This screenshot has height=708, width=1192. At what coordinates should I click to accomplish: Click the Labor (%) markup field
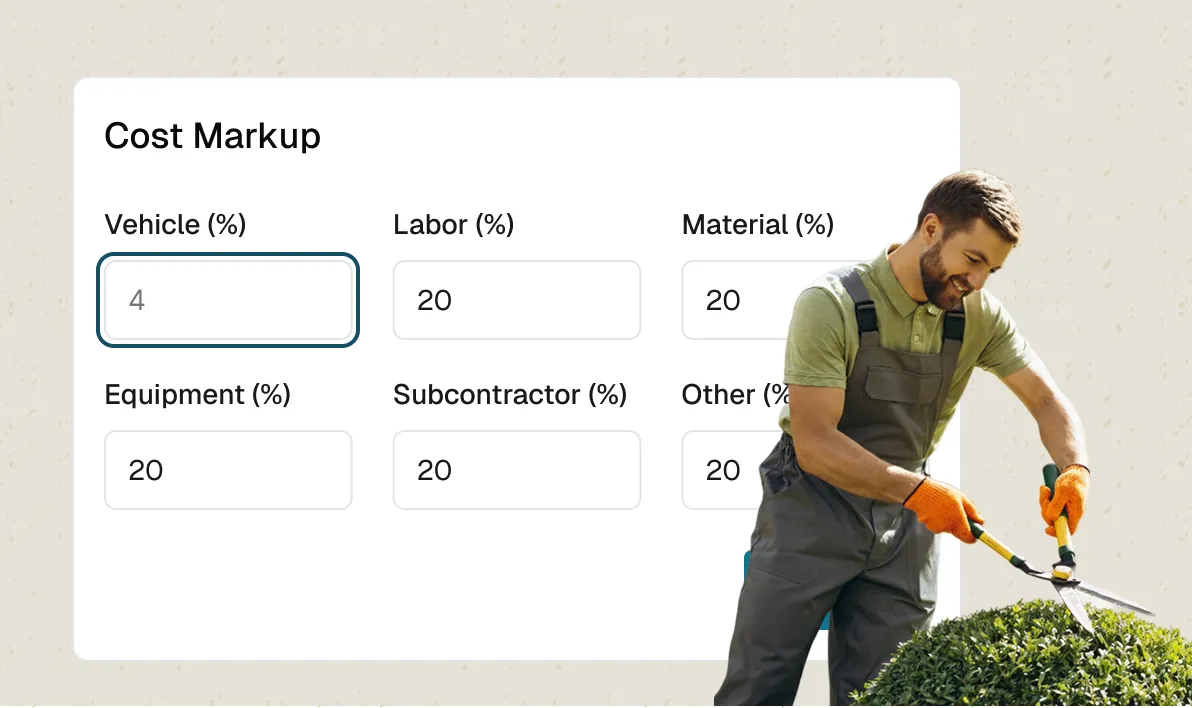pyautogui.click(x=516, y=300)
